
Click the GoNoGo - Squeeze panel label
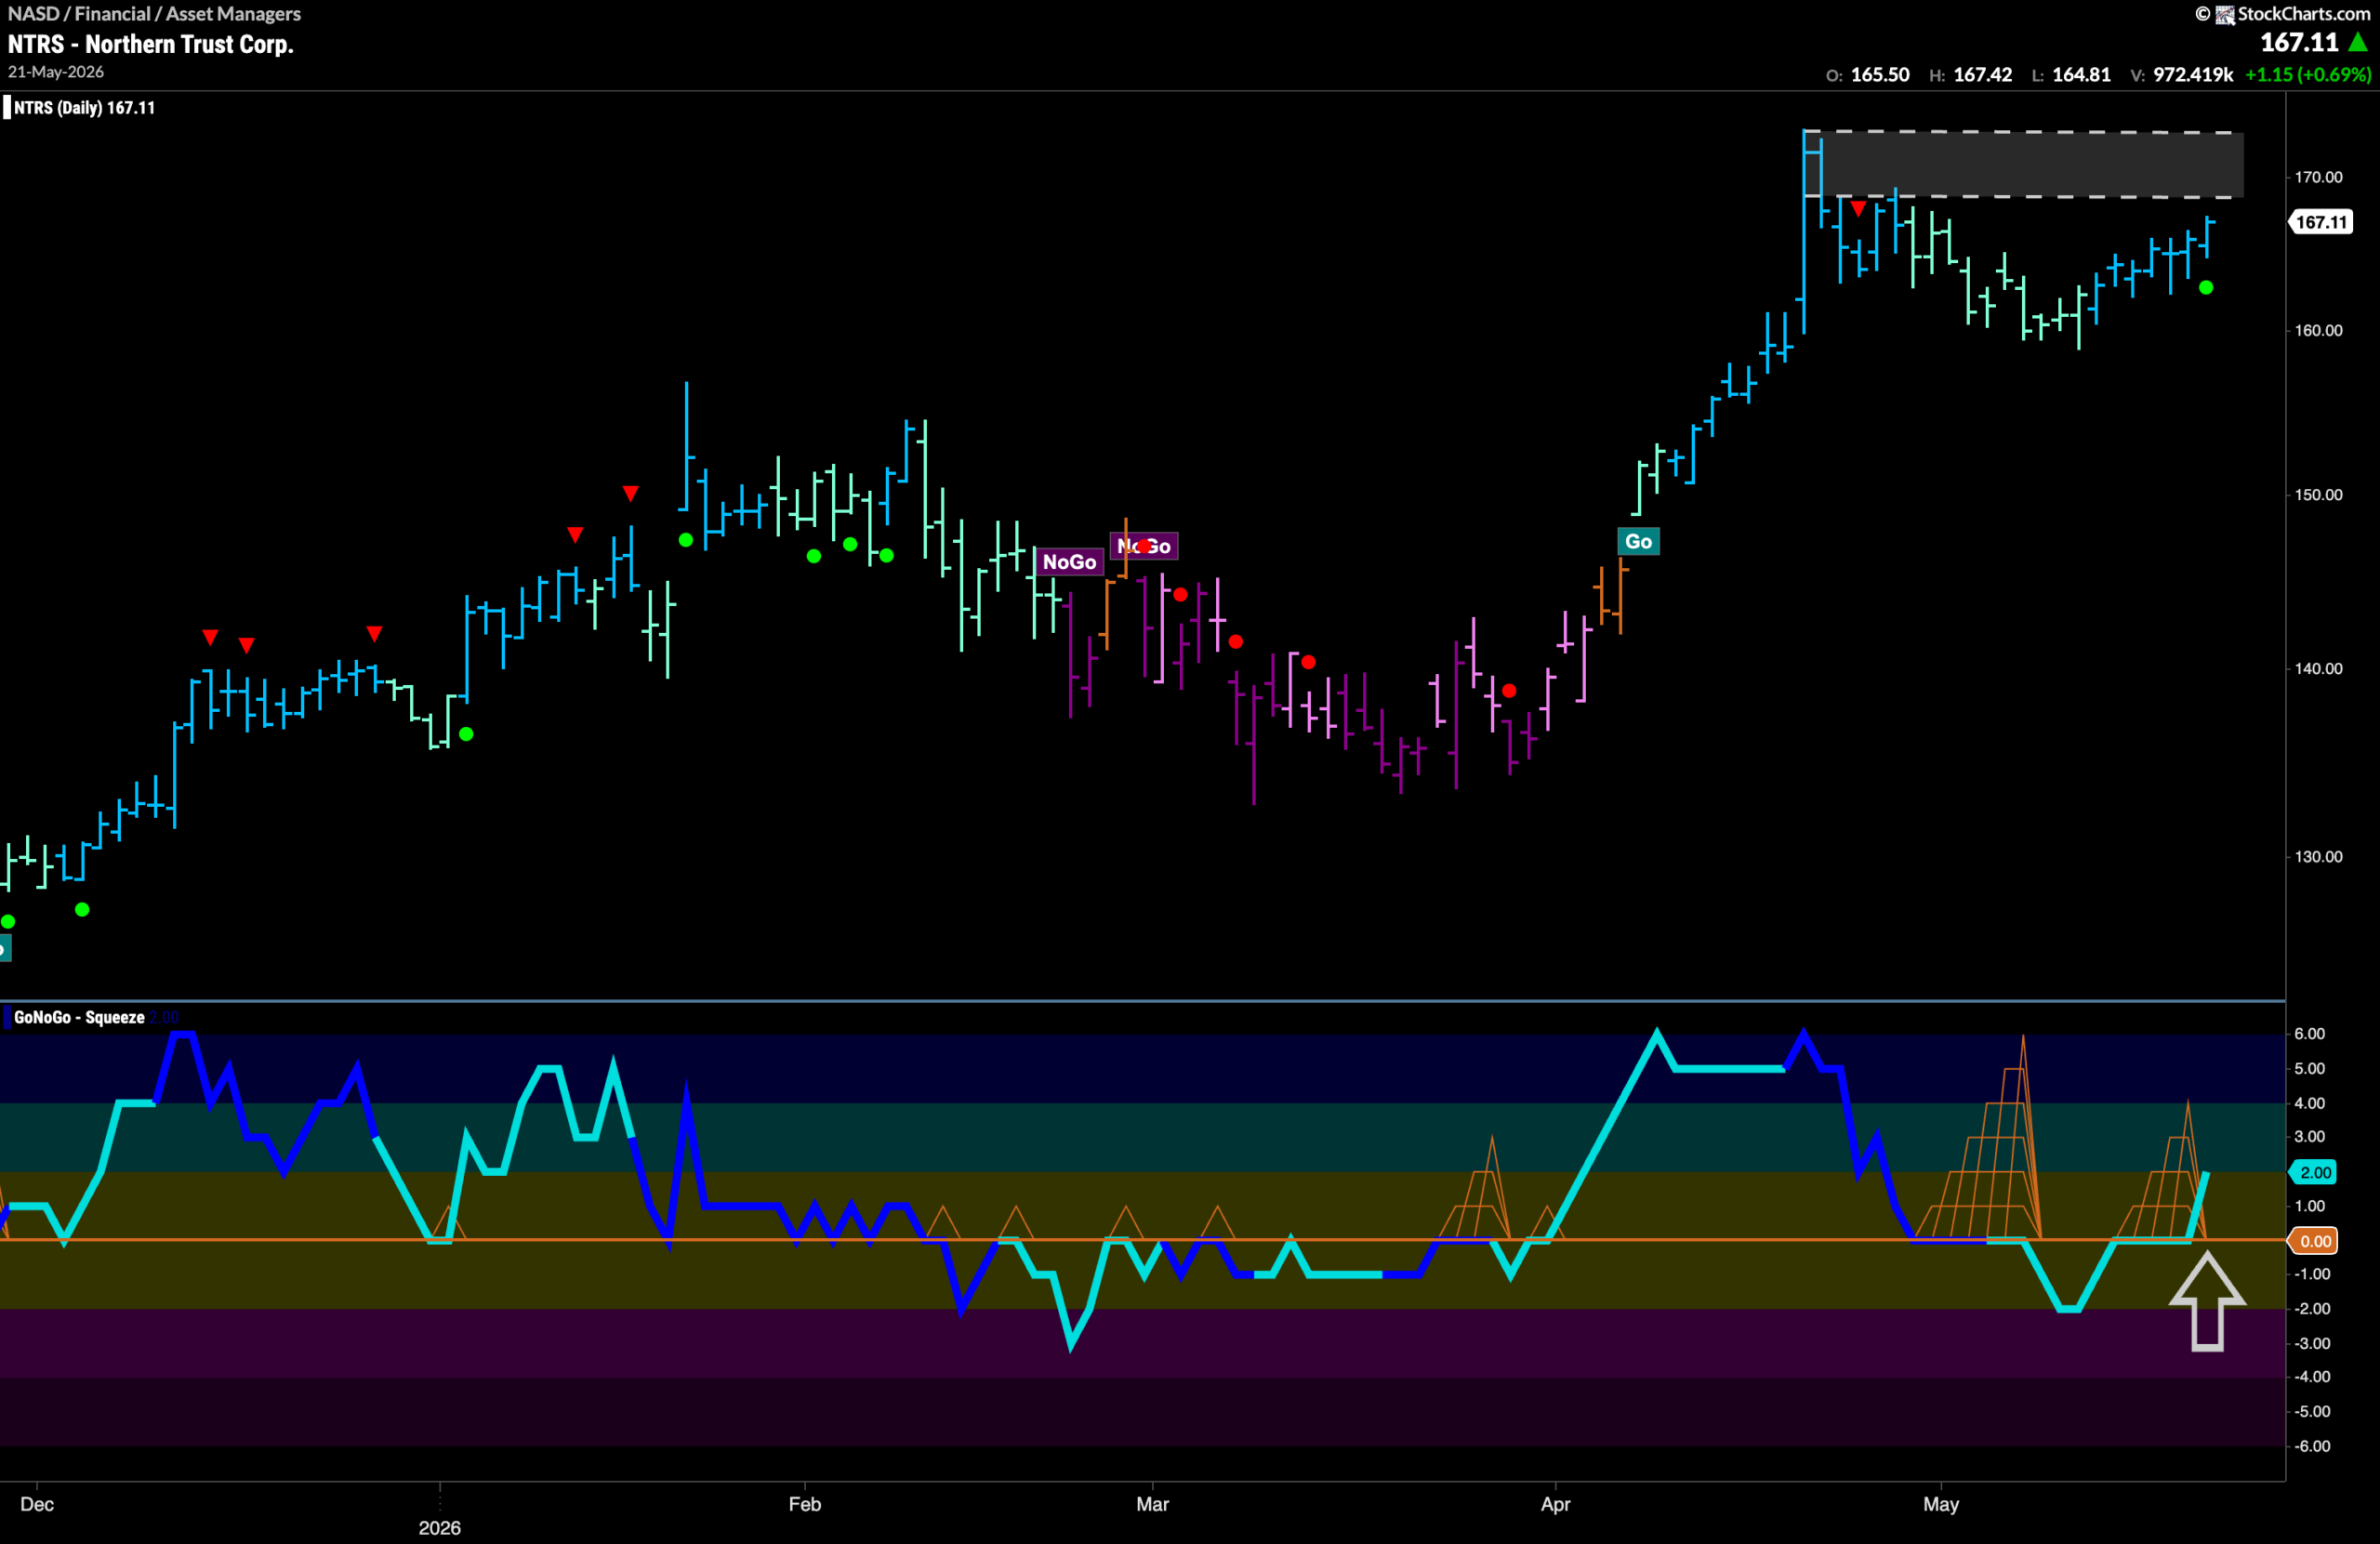click(x=79, y=1017)
